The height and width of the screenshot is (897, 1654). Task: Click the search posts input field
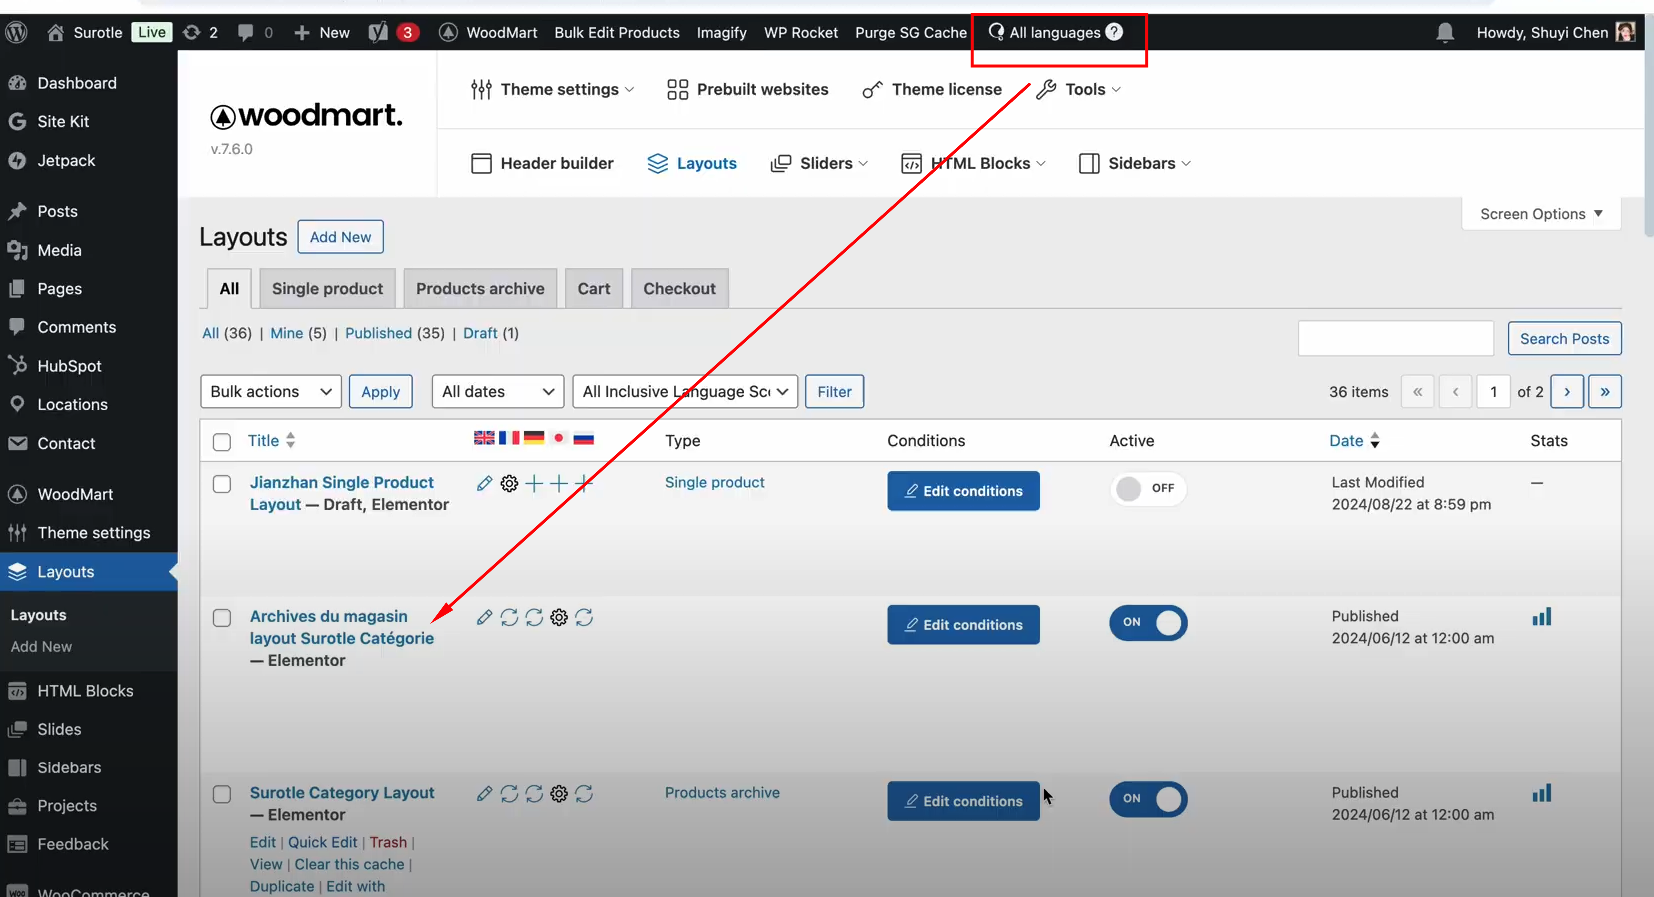pyautogui.click(x=1395, y=338)
